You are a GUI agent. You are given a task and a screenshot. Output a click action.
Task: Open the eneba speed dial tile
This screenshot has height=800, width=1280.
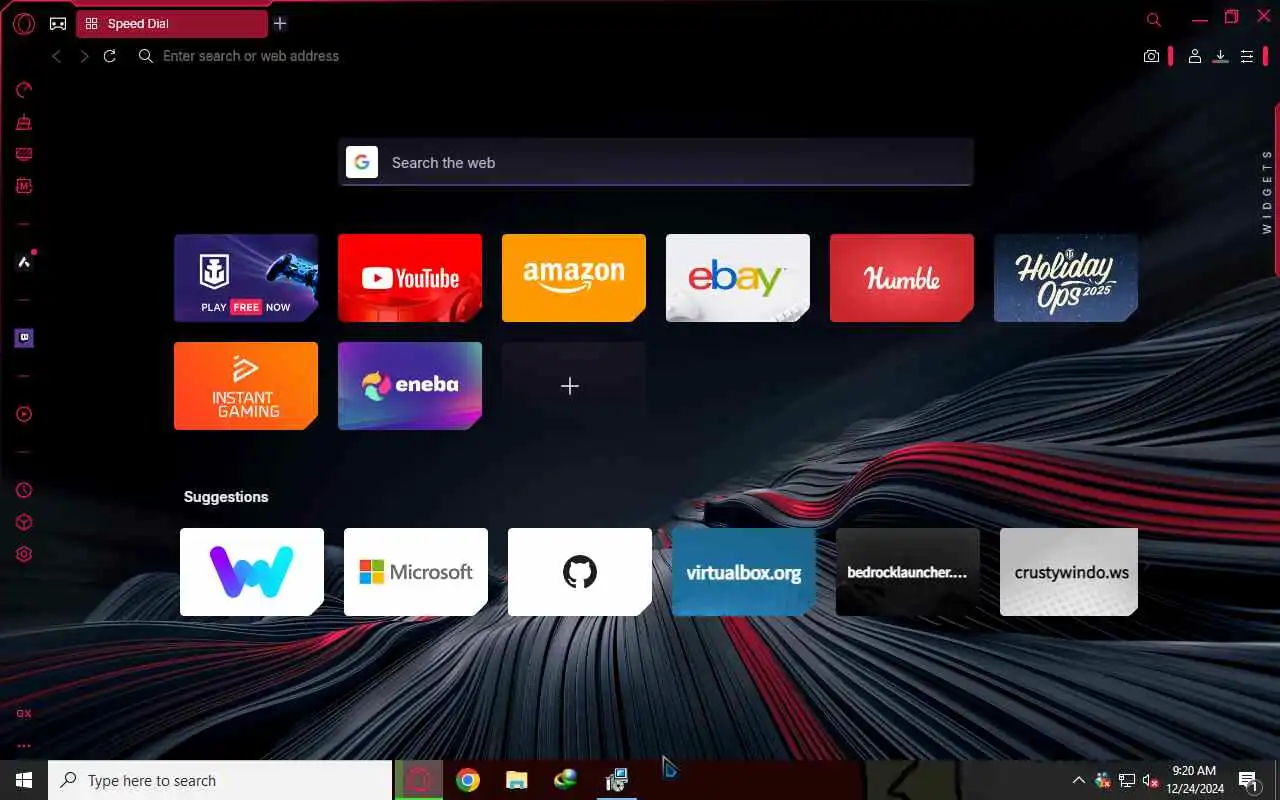(410, 386)
